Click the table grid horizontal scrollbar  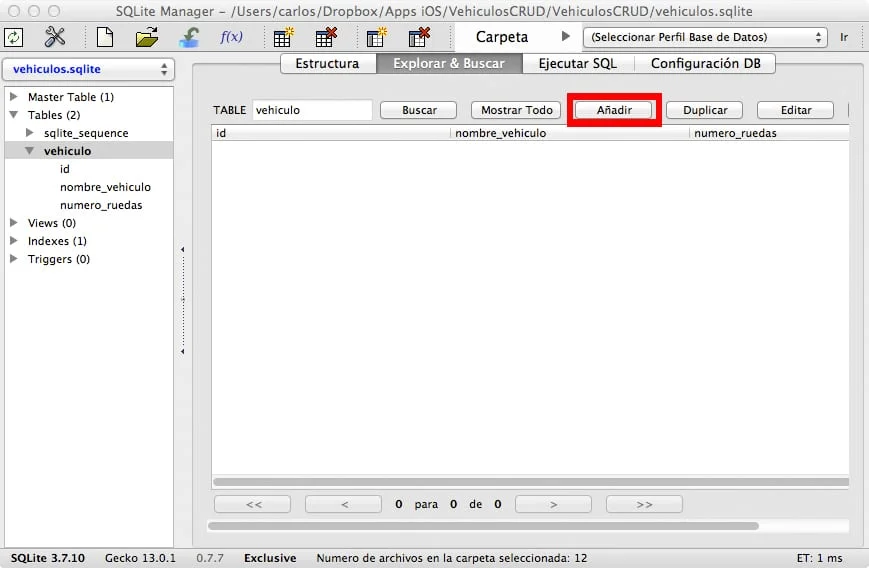point(530,482)
